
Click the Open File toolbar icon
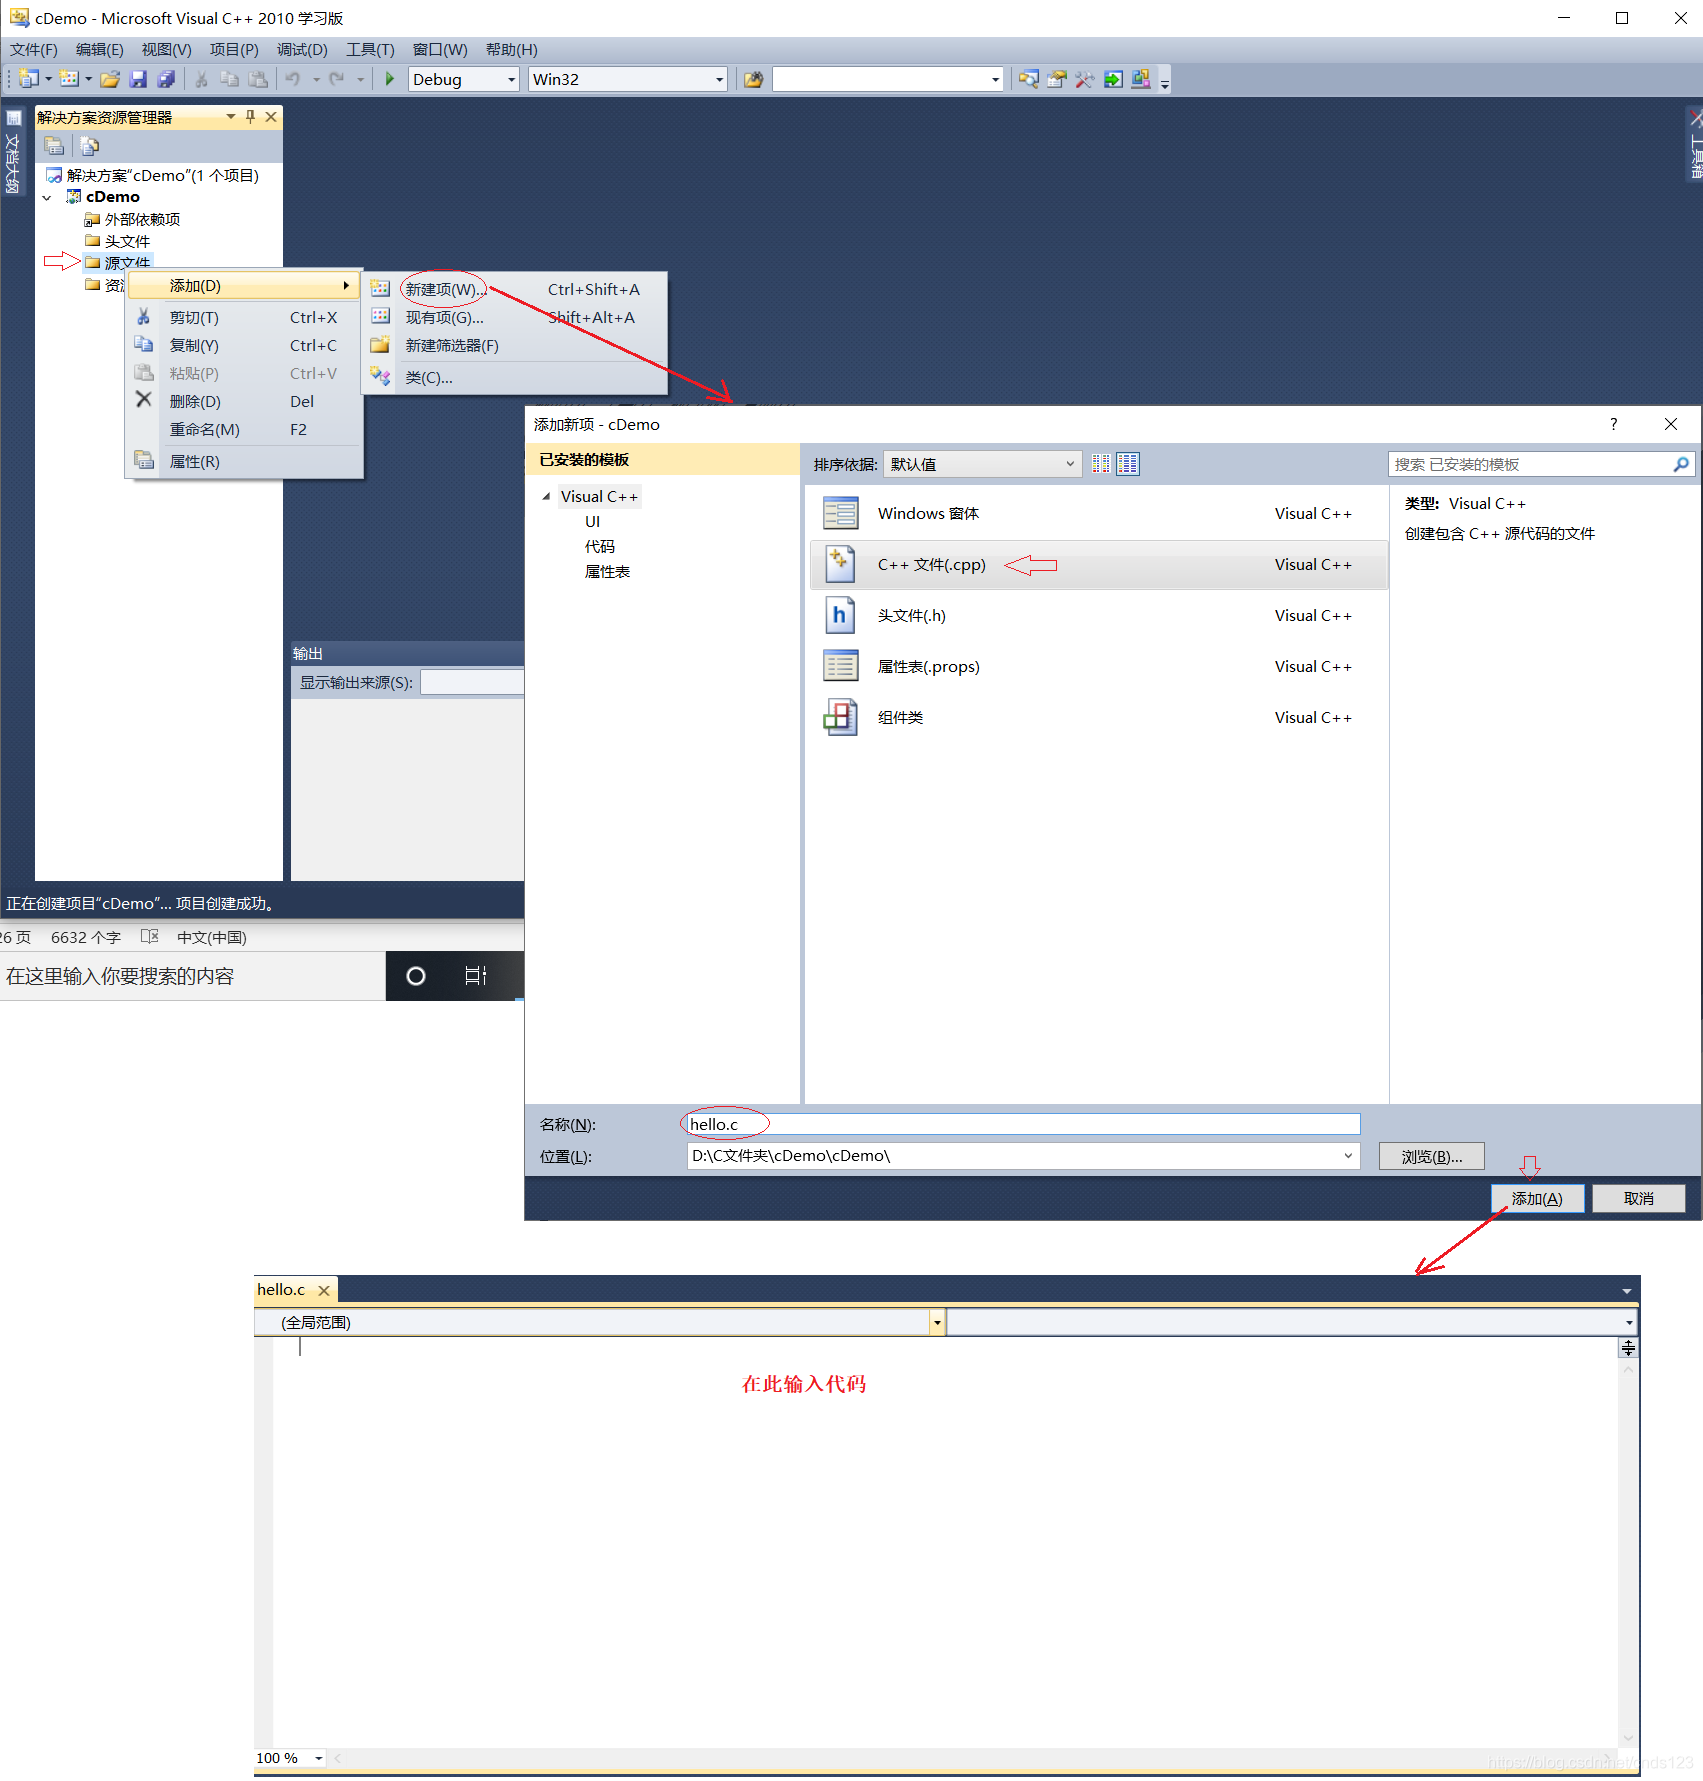click(110, 79)
